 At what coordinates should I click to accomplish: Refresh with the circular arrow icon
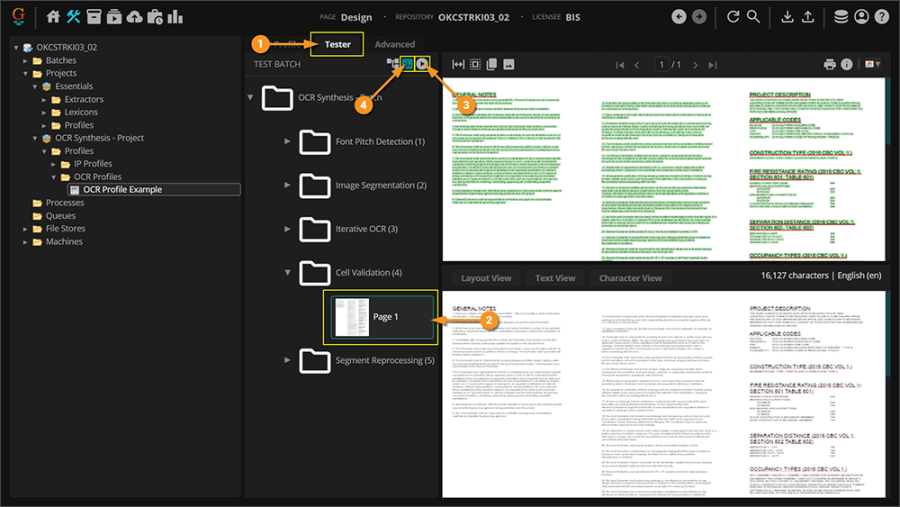tap(733, 17)
